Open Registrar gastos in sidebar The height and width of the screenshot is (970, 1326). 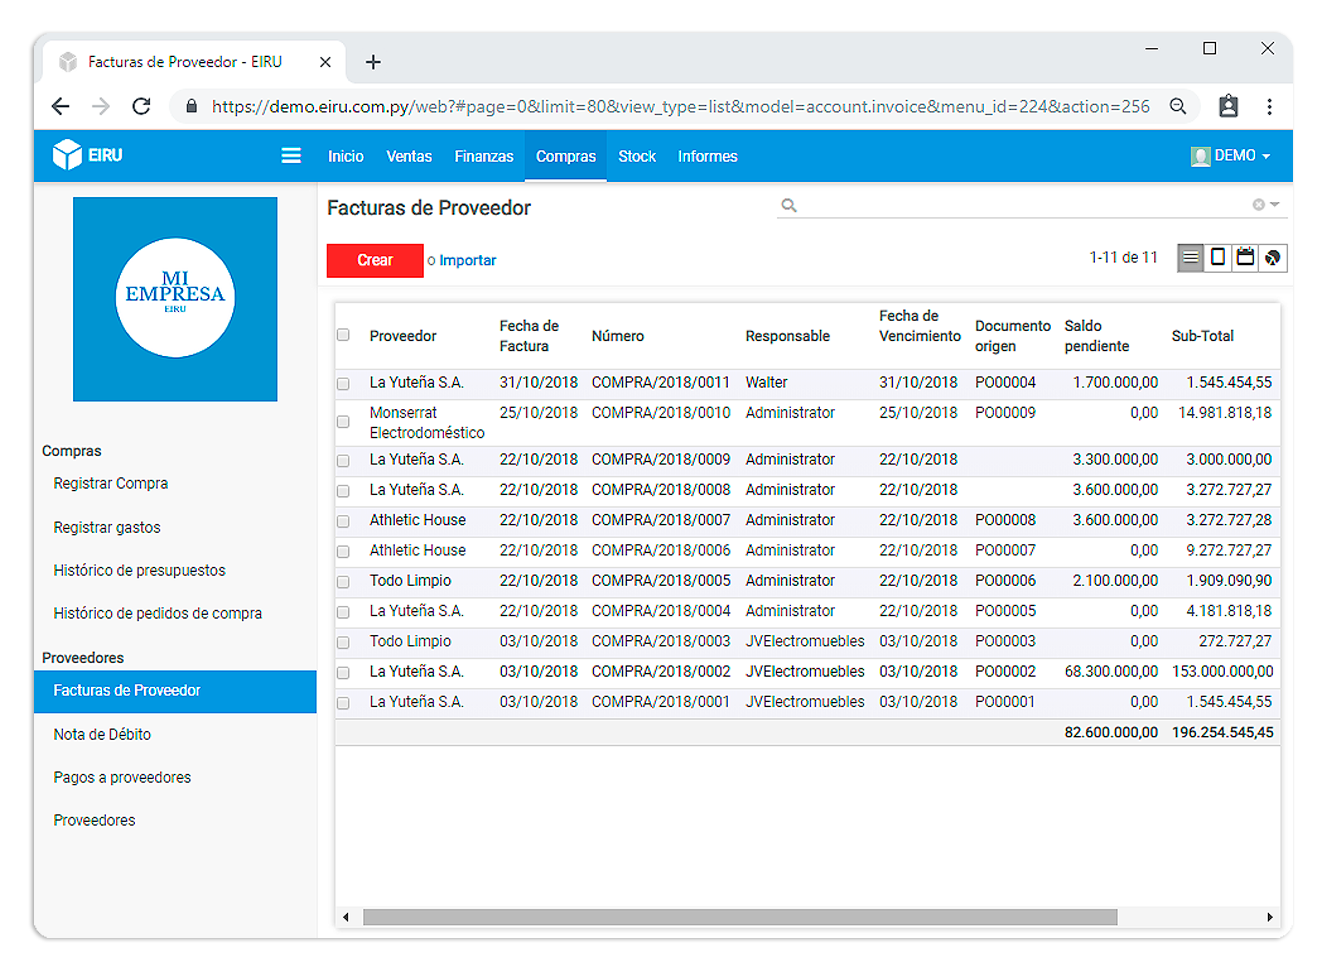coord(107,527)
